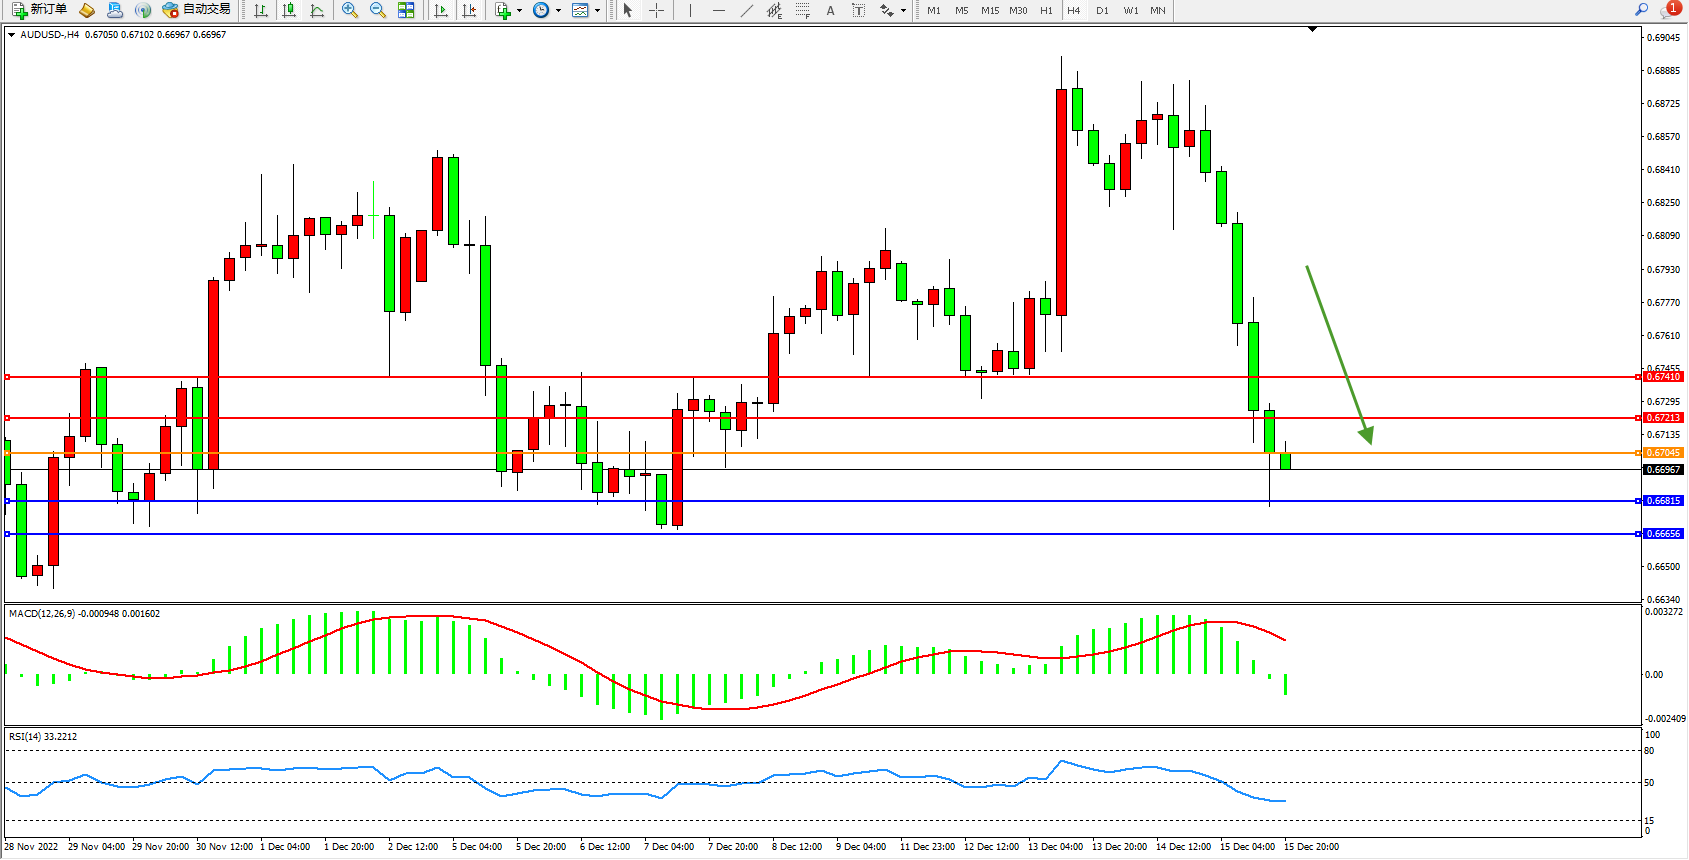The image size is (1689, 860).
Task: Zoom in on the chart
Action: [x=350, y=10]
